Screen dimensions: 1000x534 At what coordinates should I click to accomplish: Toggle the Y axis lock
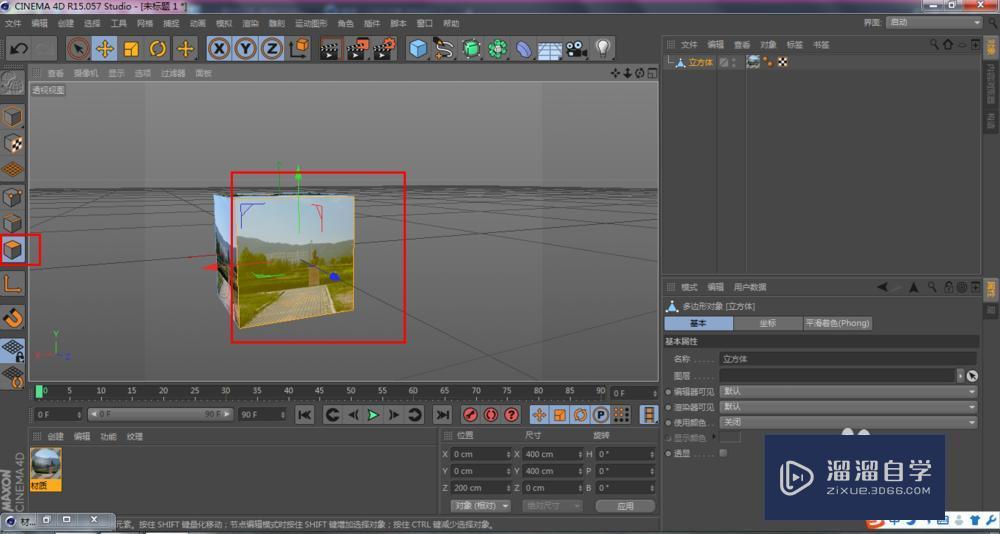pyautogui.click(x=245, y=48)
